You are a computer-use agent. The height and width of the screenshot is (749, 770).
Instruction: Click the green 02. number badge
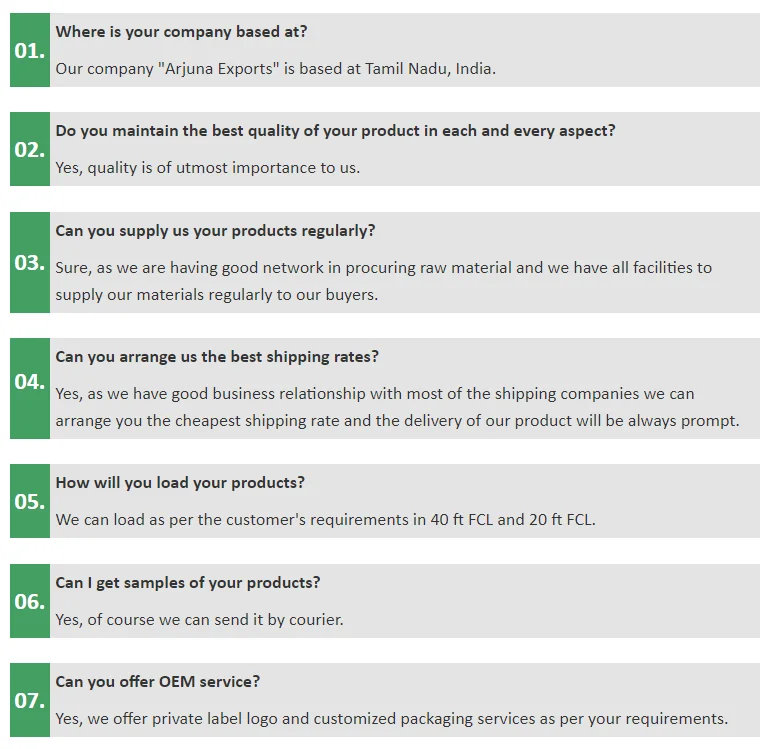pyautogui.click(x=30, y=149)
